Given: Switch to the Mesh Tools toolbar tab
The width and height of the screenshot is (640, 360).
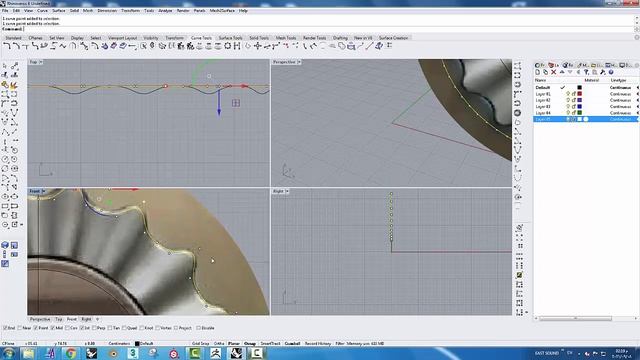Looking at the screenshot, I should pos(286,38).
